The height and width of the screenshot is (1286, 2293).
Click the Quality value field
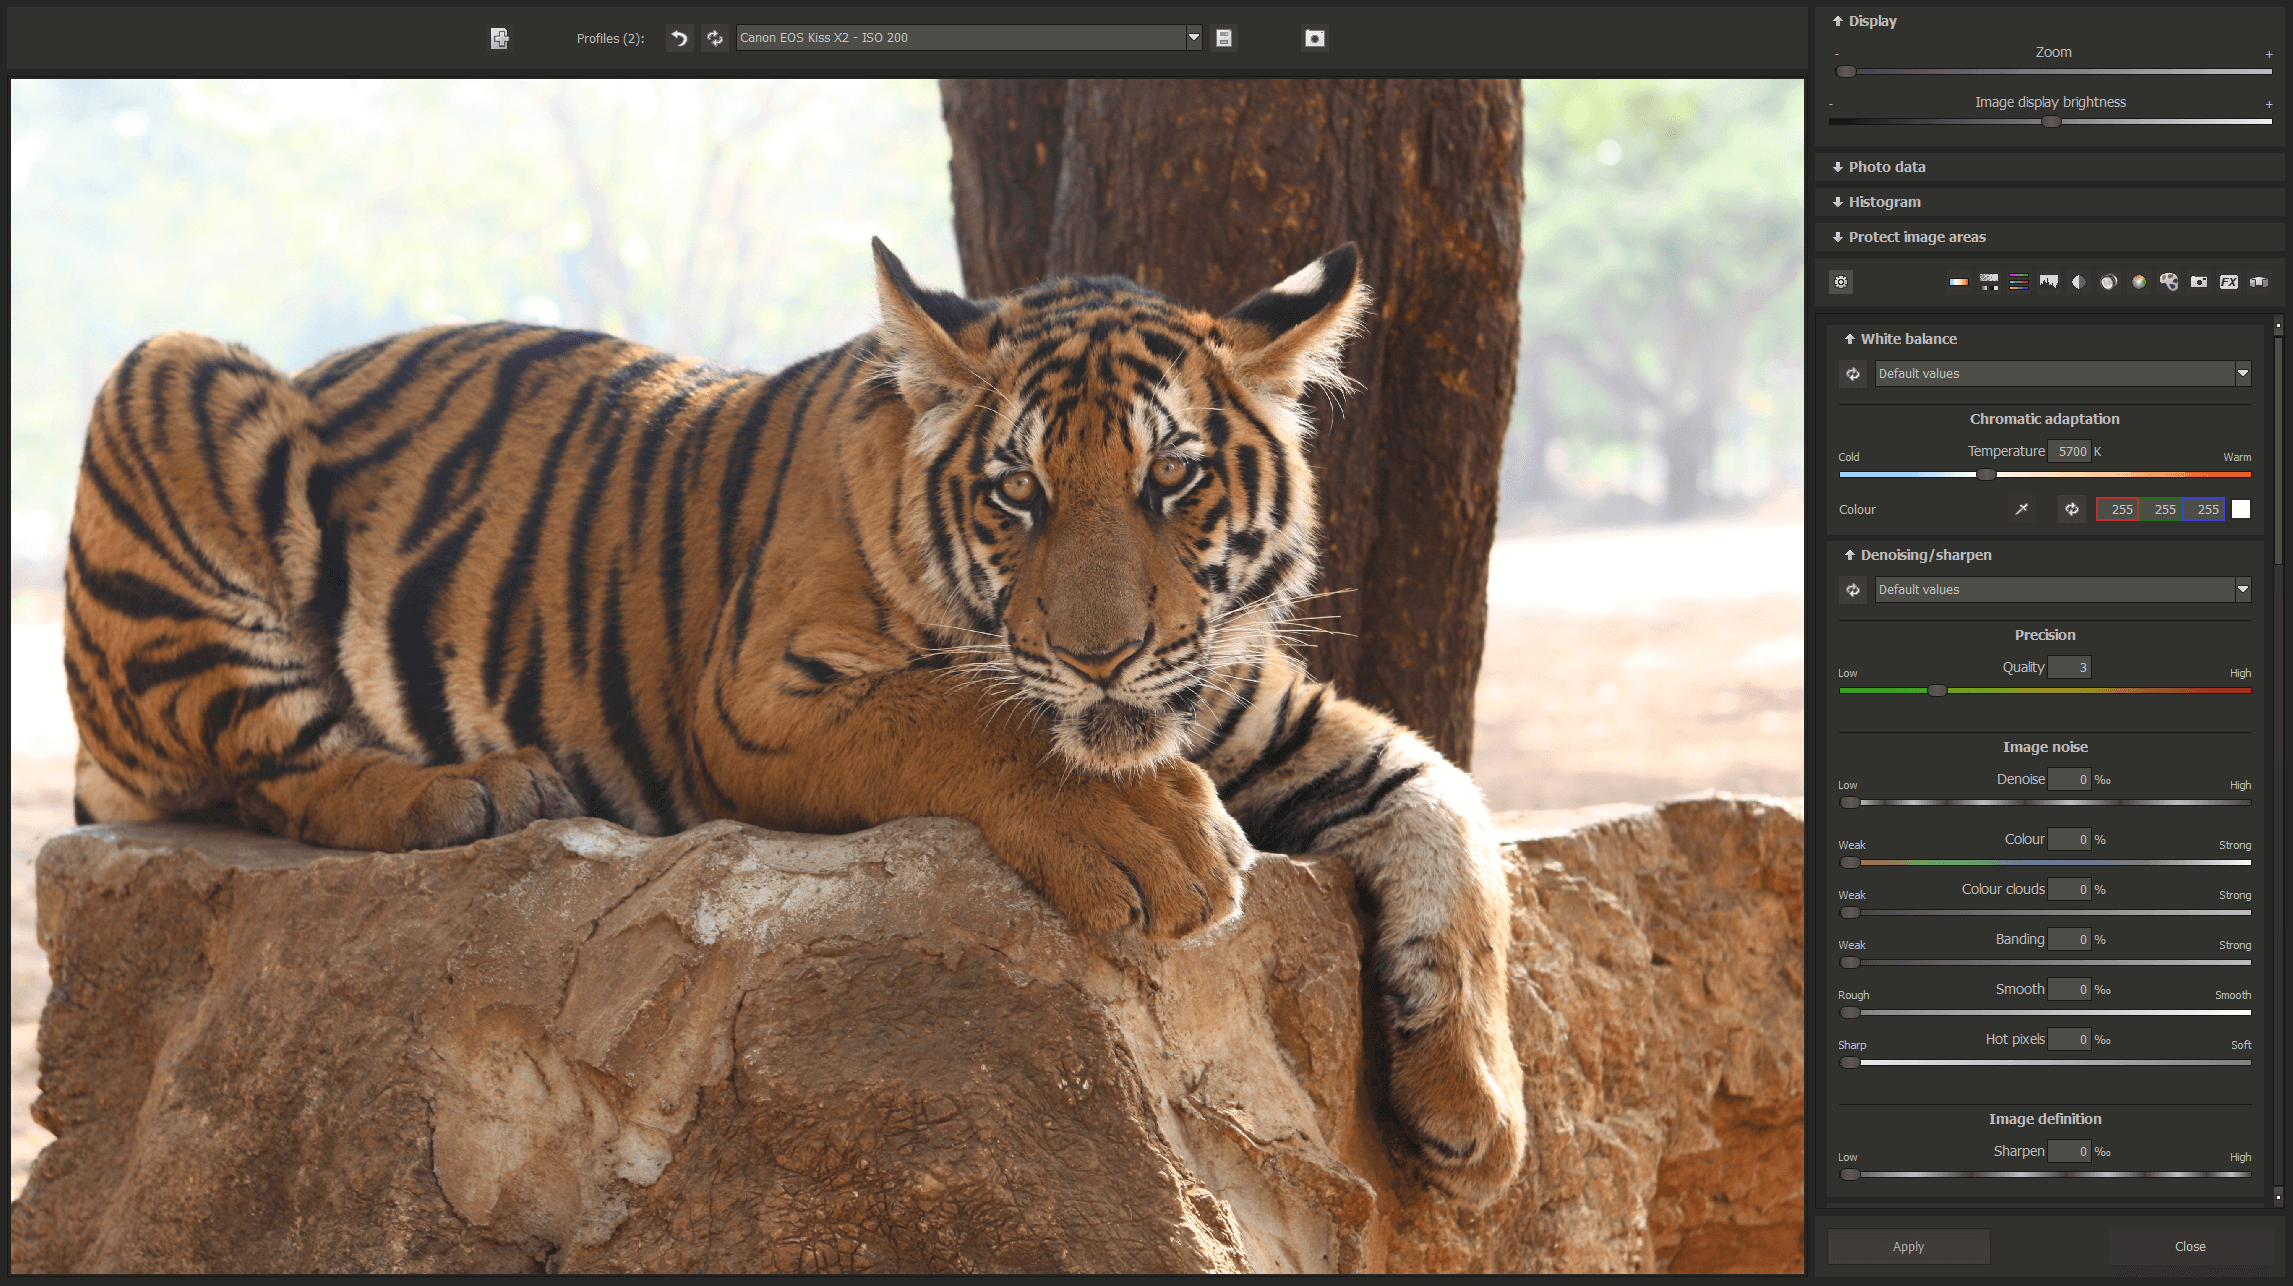[x=2069, y=668]
